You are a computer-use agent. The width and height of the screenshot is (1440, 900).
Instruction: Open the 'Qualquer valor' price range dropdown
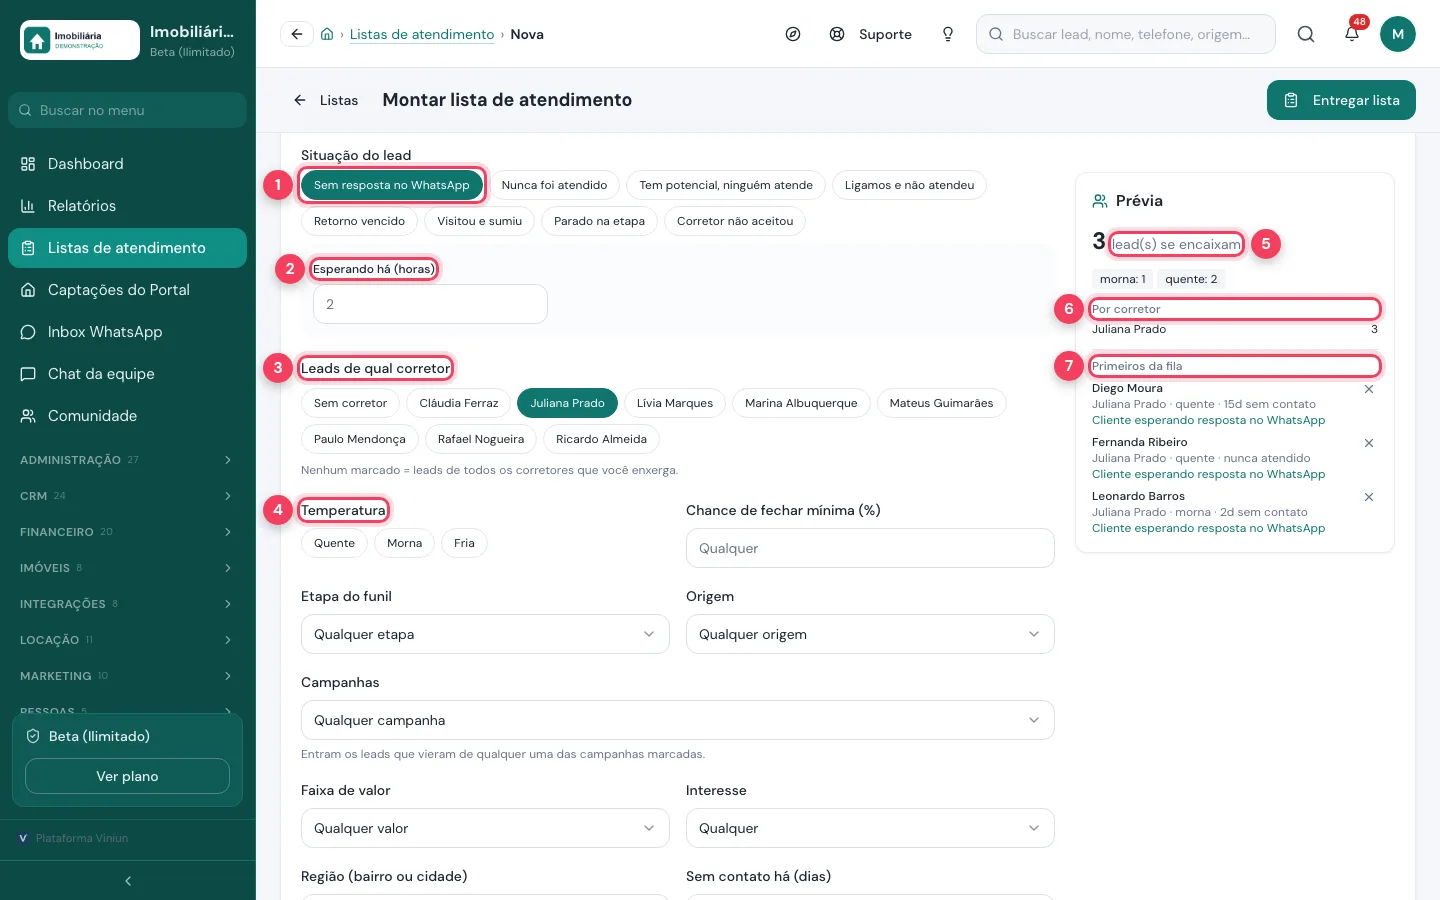pyautogui.click(x=485, y=828)
